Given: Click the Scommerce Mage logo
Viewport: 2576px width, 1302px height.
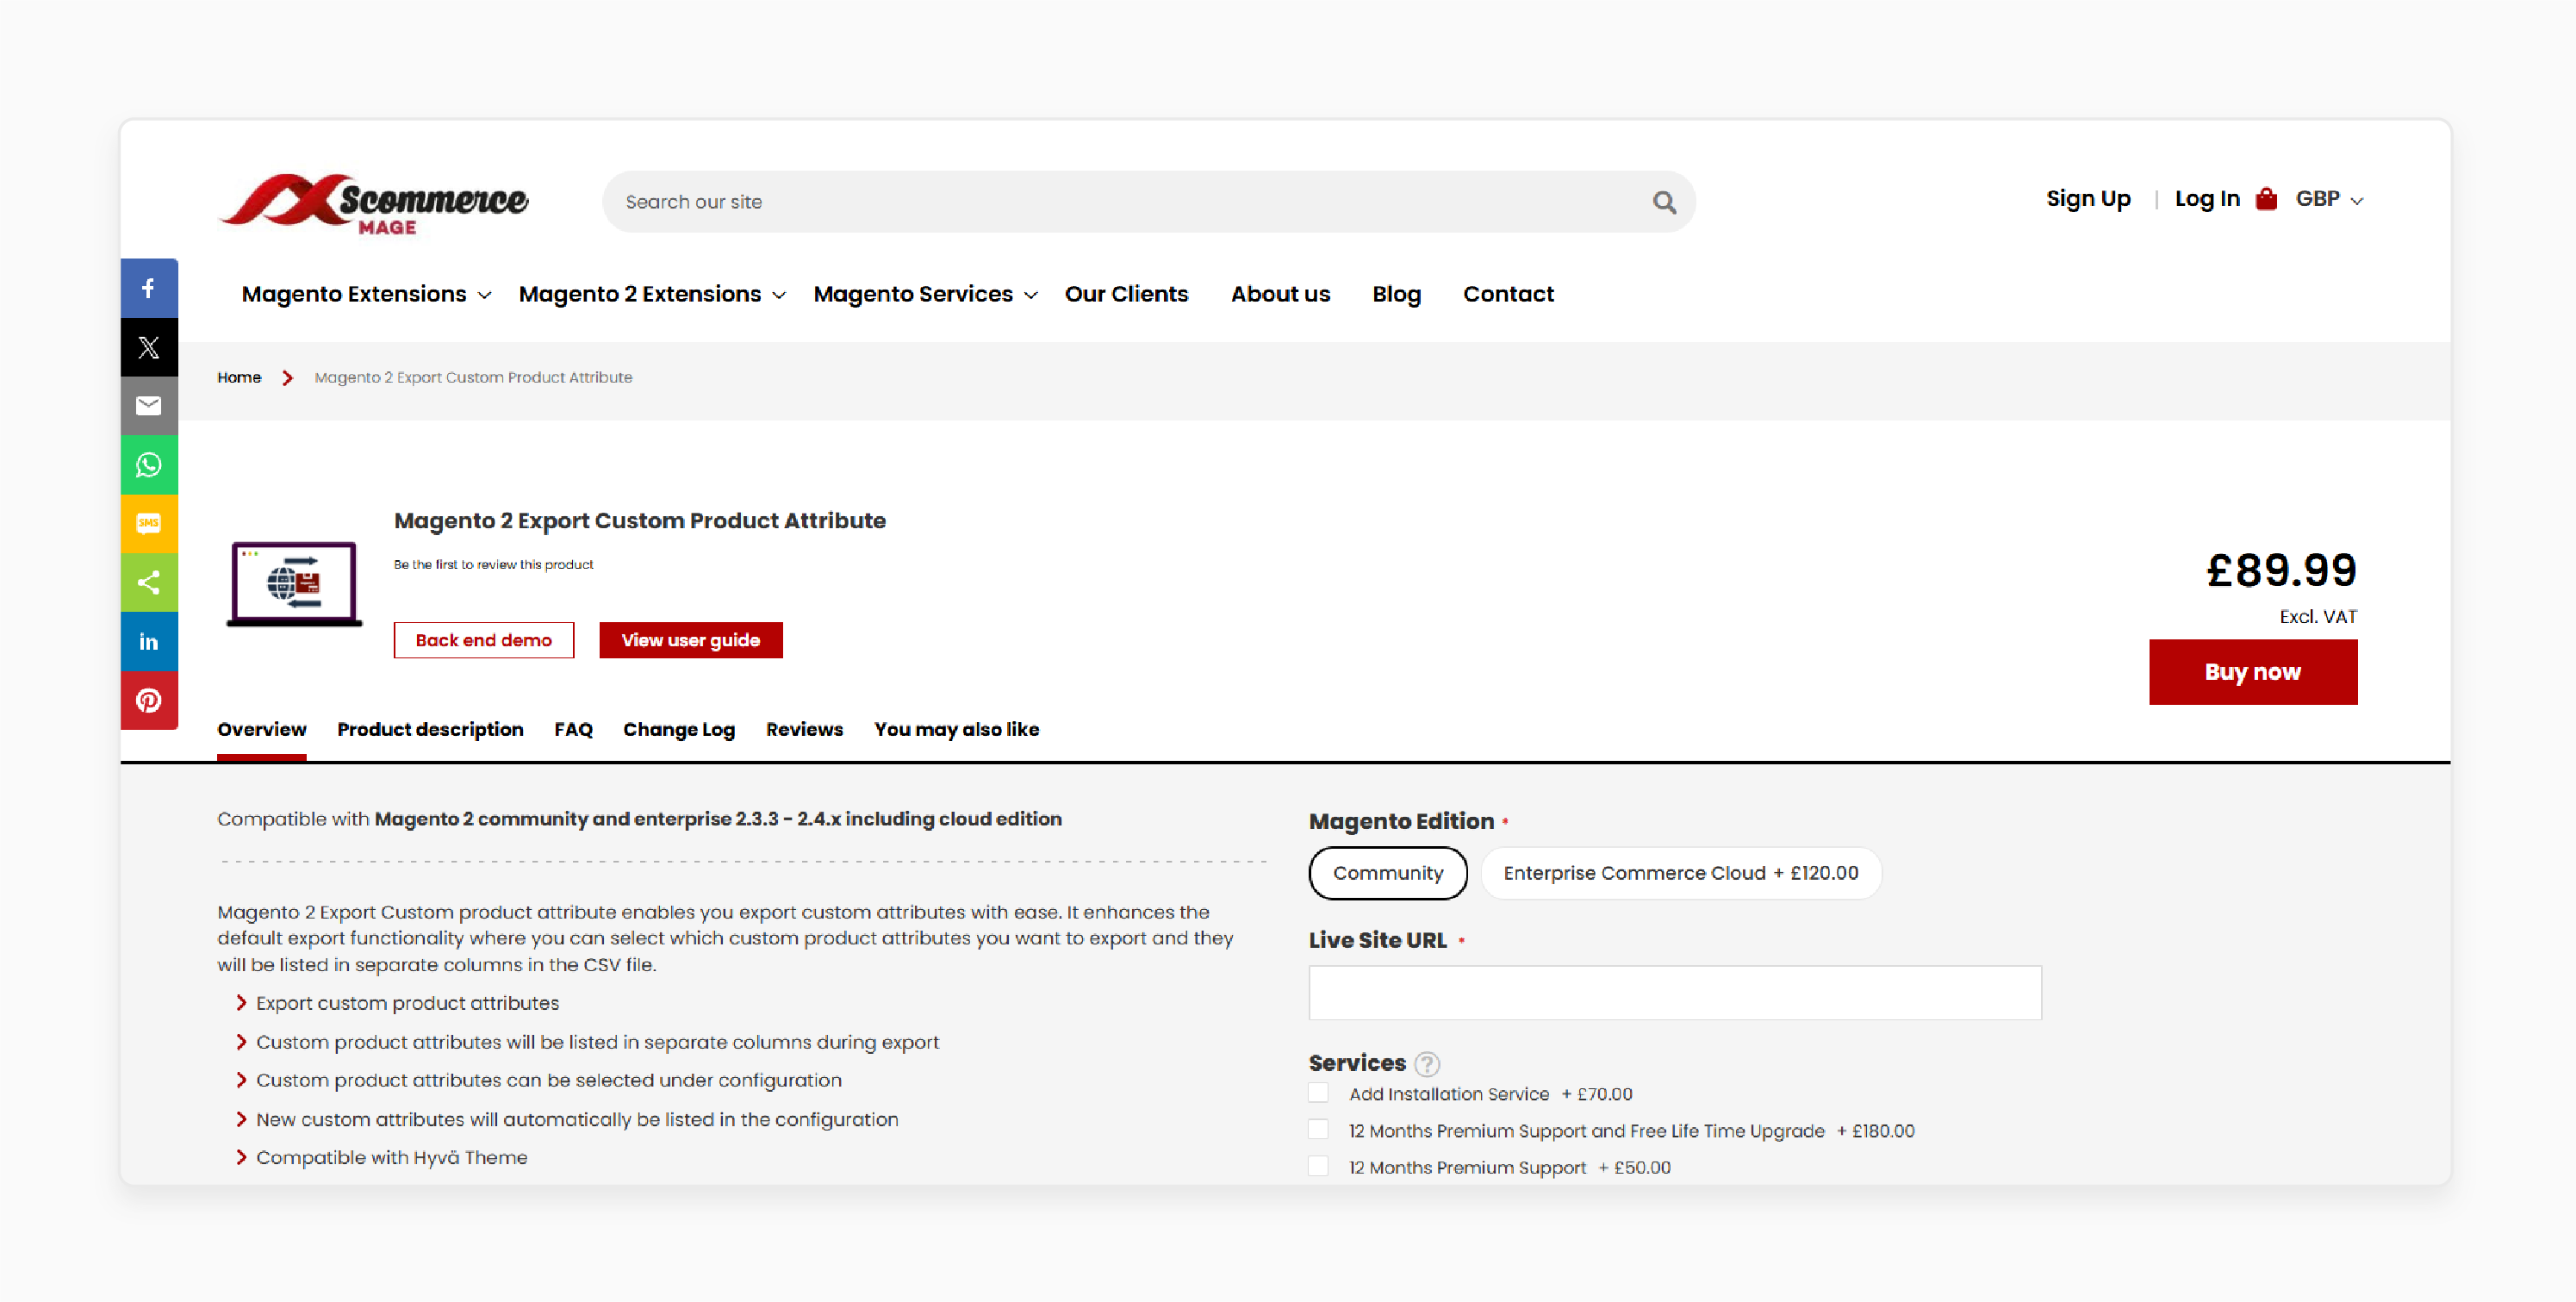Looking at the screenshot, I should click(374, 204).
